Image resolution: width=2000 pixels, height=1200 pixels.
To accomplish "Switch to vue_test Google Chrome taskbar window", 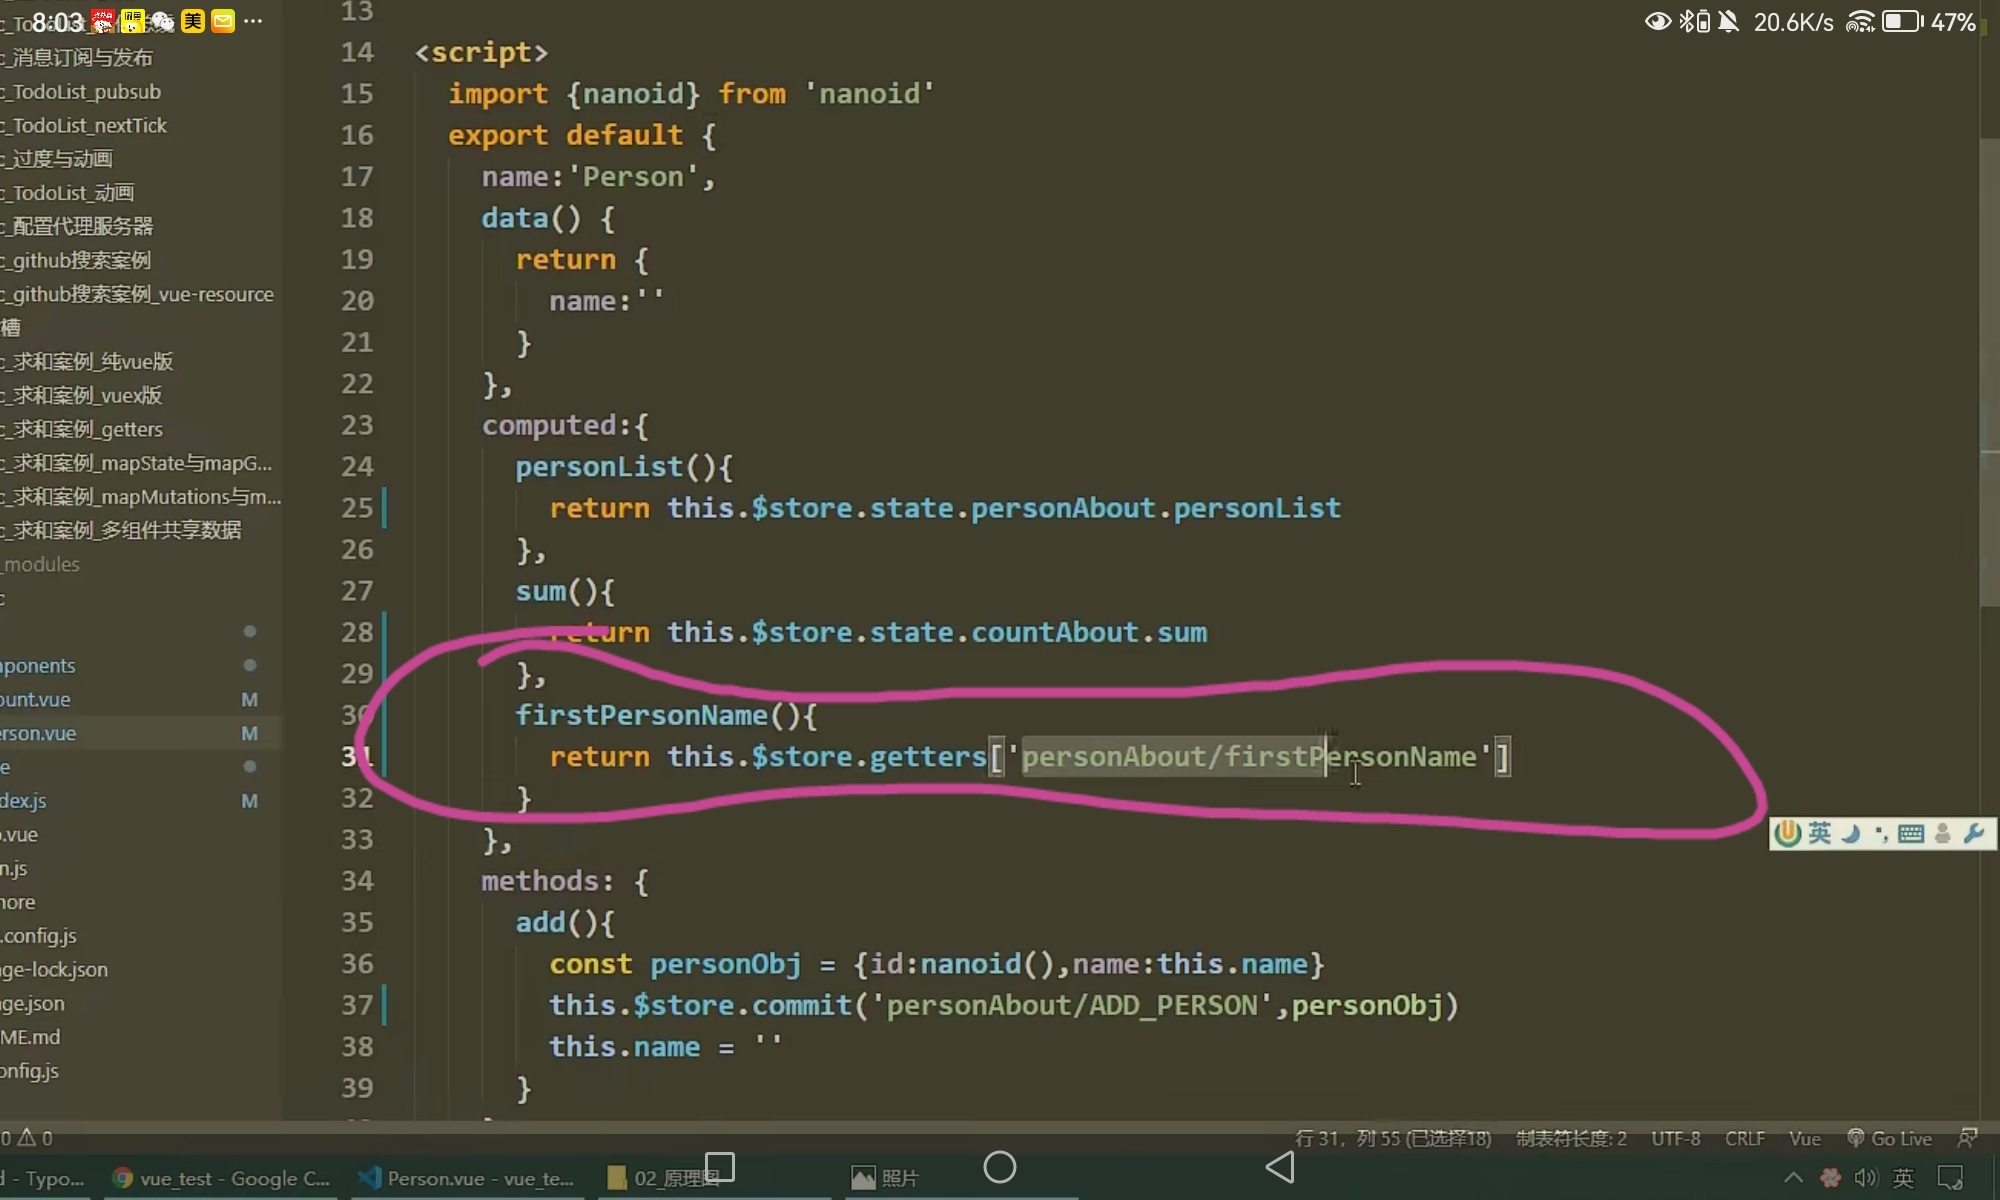I will (222, 1178).
